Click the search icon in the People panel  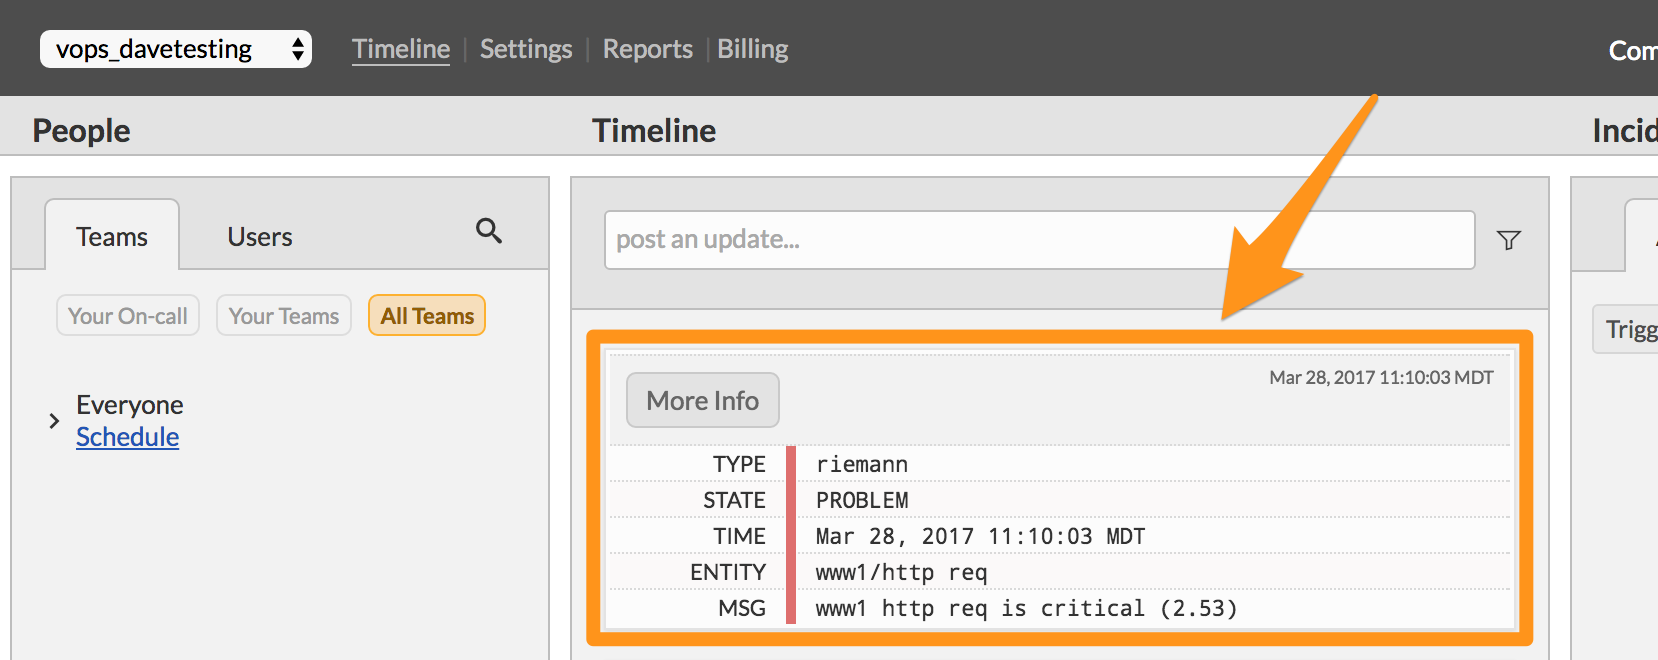(x=489, y=231)
